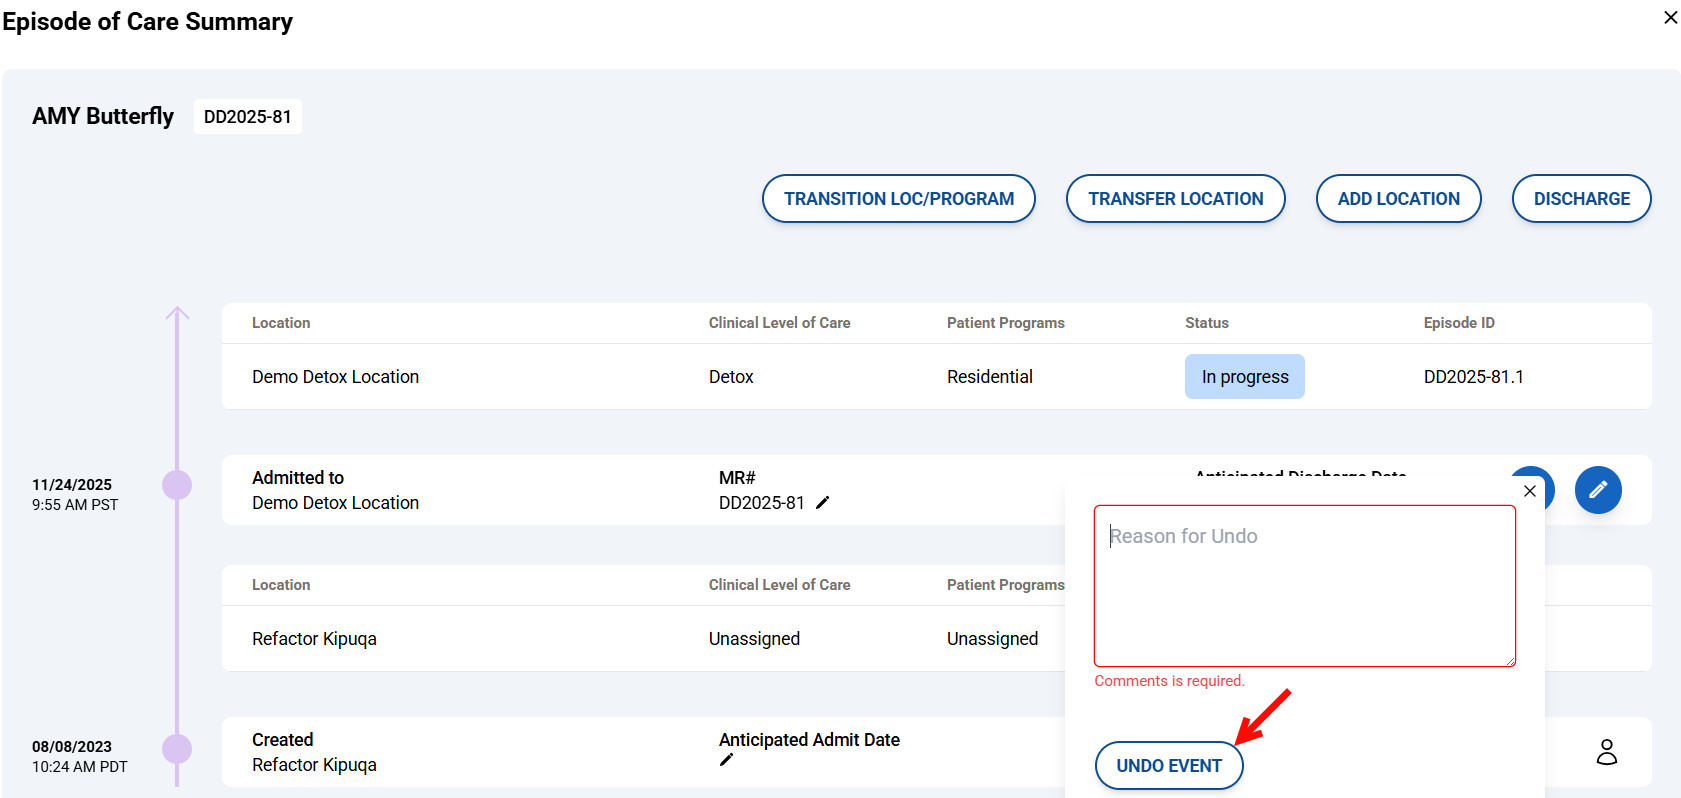Close the Episode of Care Summary dialog
This screenshot has height=798, width=1681.
tap(1670, 18)
